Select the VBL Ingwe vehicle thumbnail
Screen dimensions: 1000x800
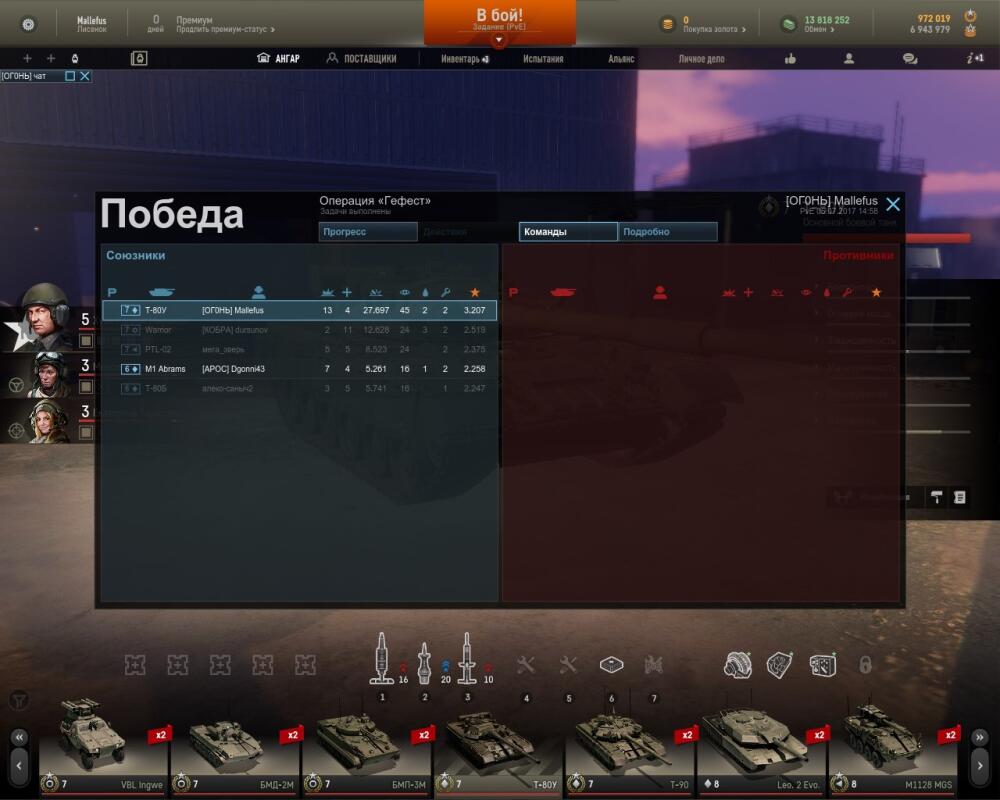tap(103, 746)
